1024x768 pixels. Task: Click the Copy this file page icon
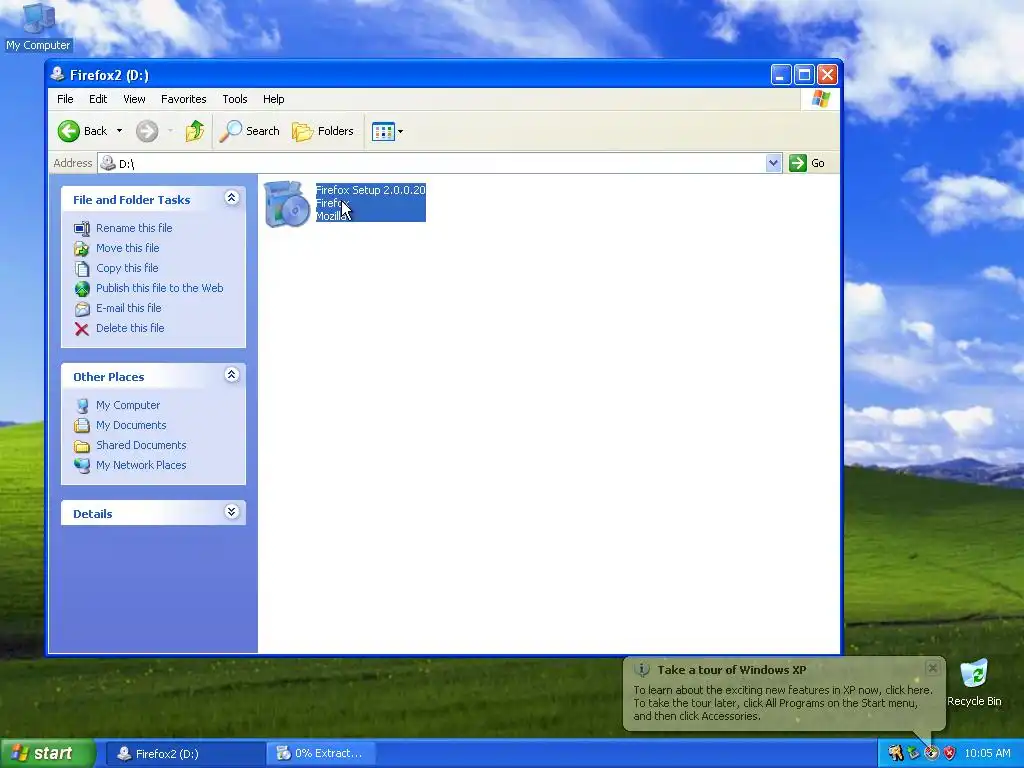point(82,269)
